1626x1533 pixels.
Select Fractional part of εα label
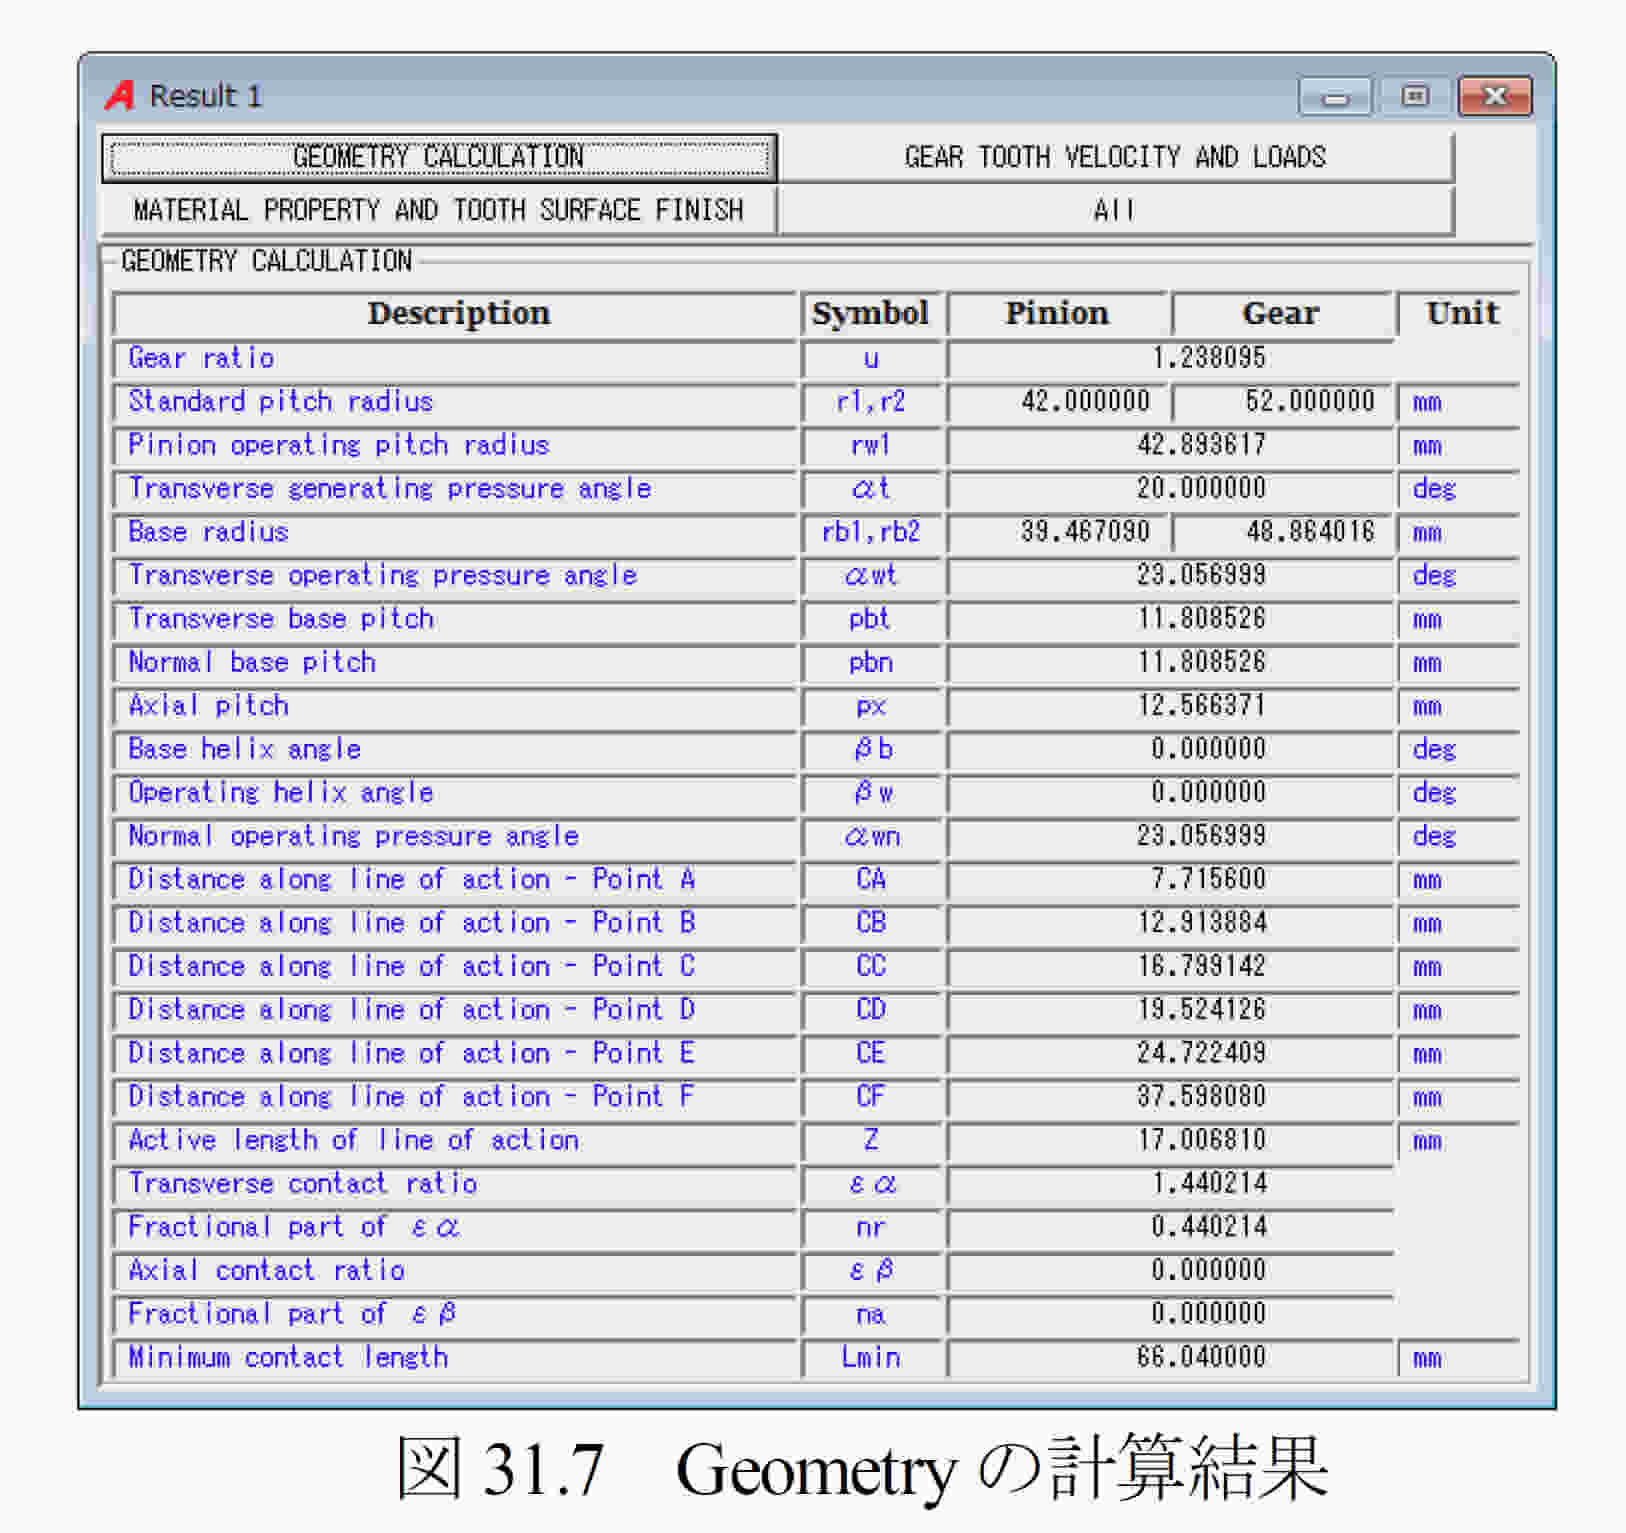pos(294,1228)
